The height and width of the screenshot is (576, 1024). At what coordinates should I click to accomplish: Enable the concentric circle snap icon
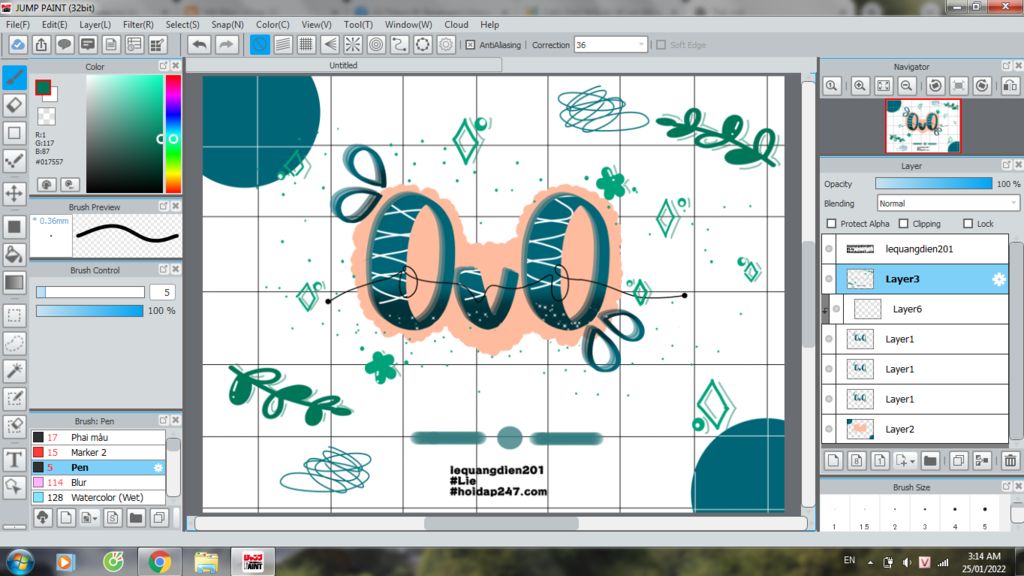click(376, 45)
